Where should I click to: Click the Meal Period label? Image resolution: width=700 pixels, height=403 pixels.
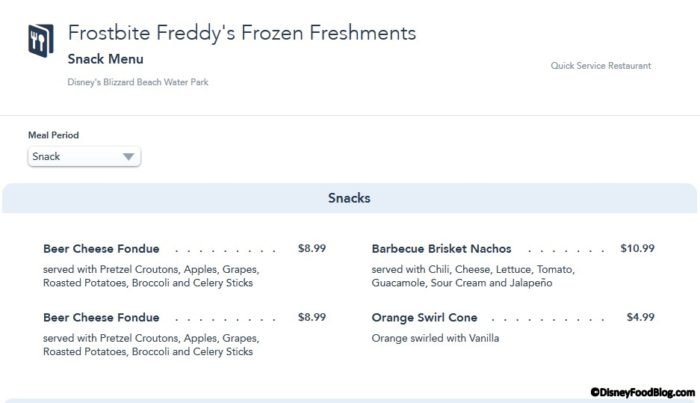pos(53,135)
